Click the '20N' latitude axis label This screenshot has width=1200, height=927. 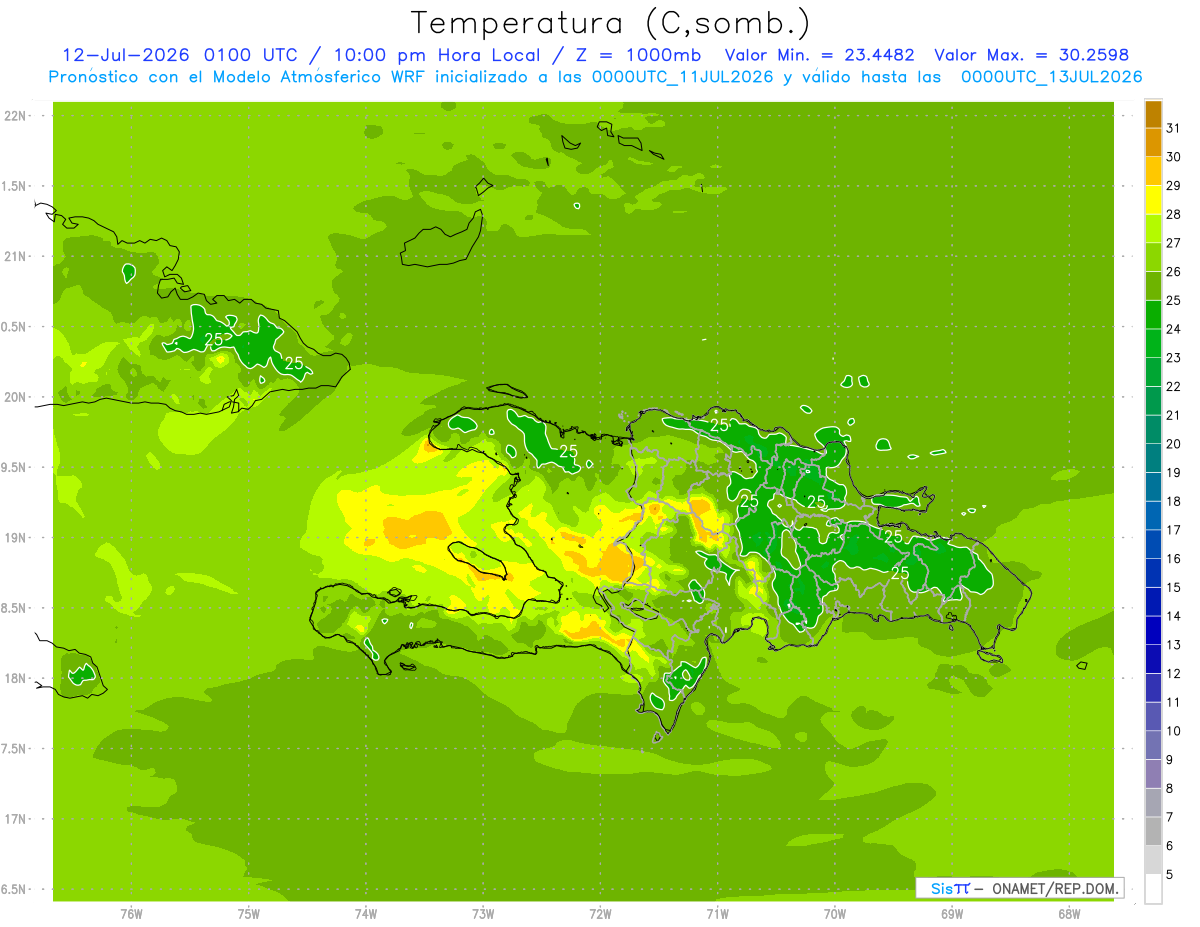pyautogui.click(x=17, y=397)
